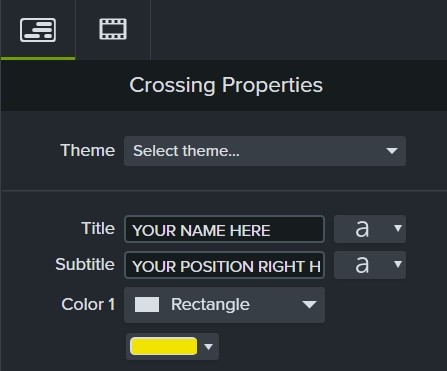
Task: Click the Title text field
Action: pos(224,229)
